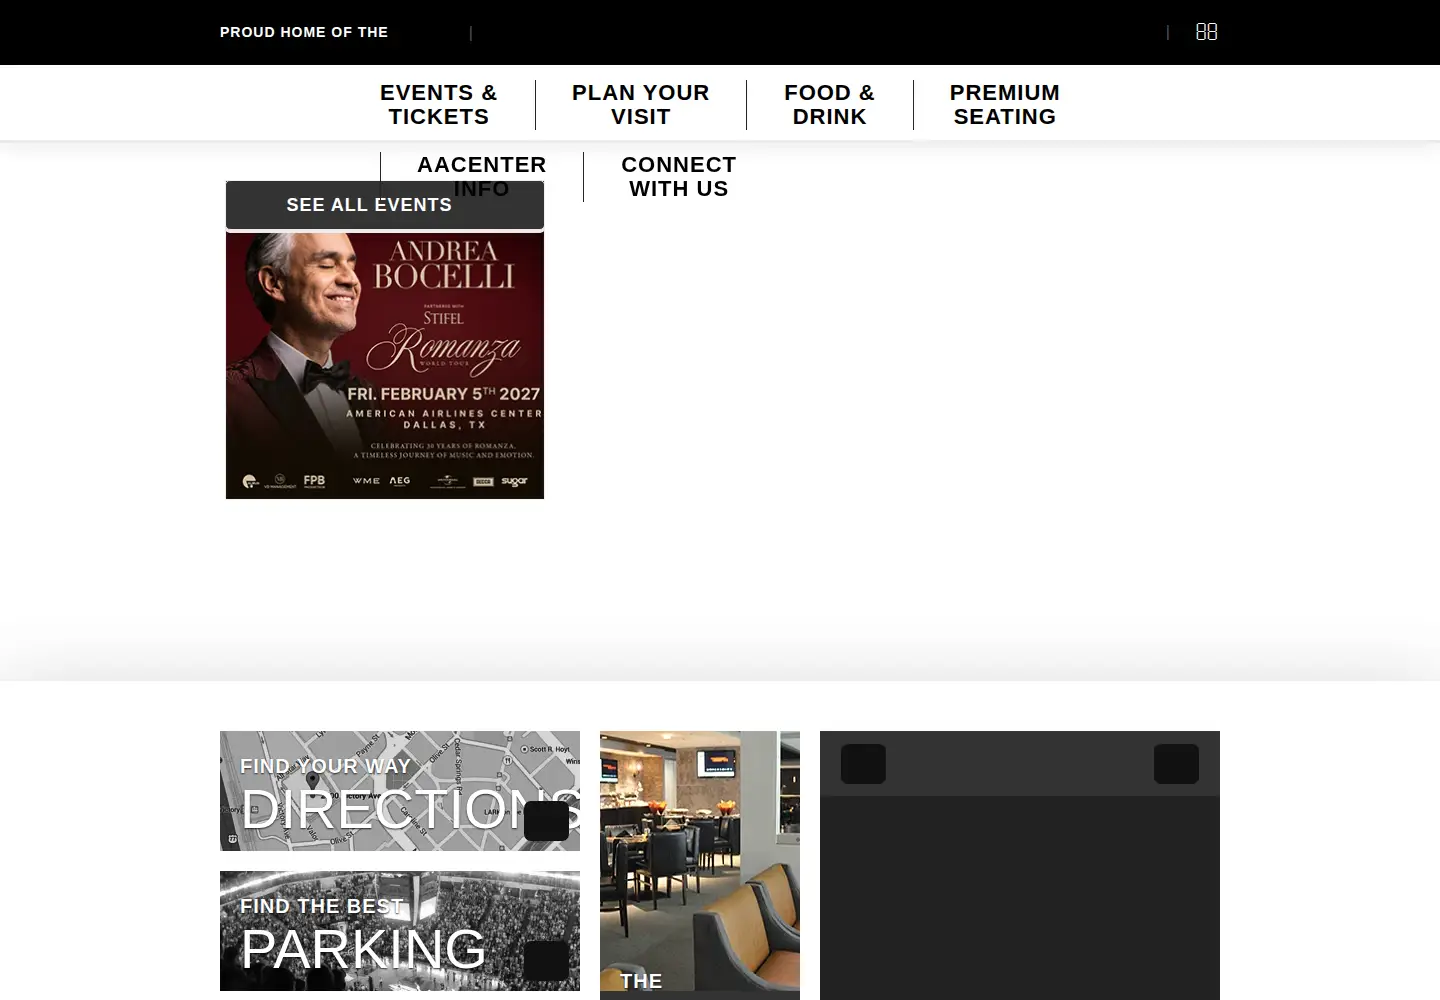Click the See All Events button
The width and height of the screenshot is (1440, 1000).
385,205
